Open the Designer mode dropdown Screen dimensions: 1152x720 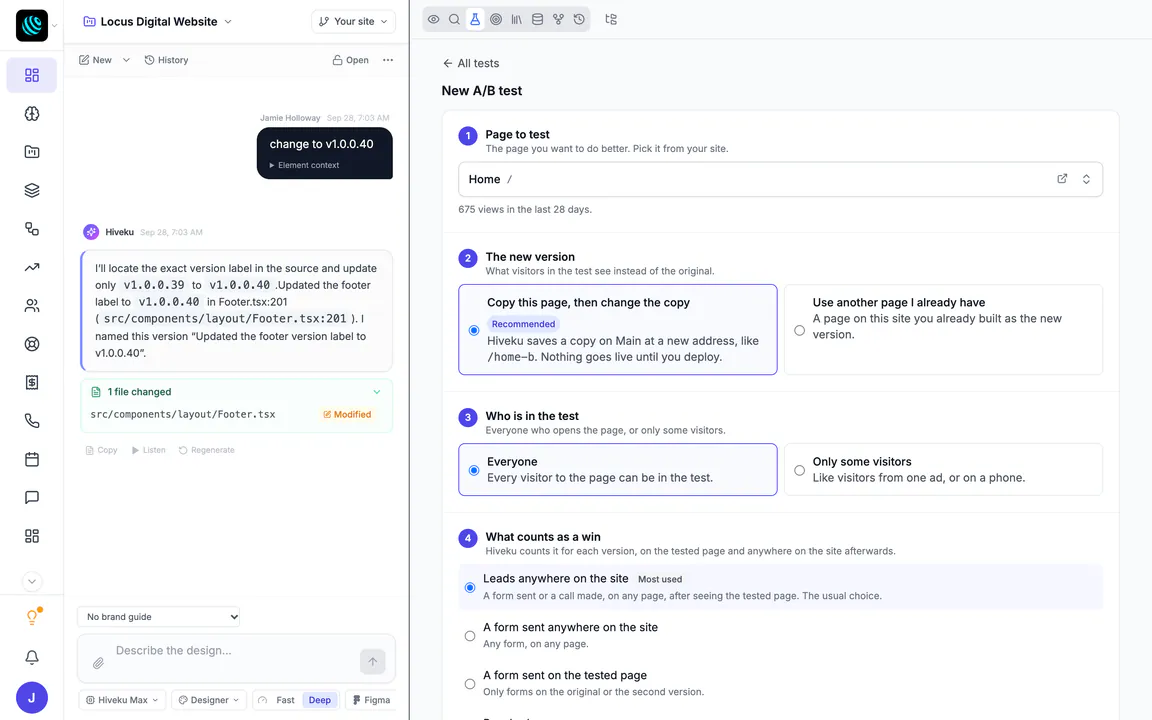(x=209, y=700)
